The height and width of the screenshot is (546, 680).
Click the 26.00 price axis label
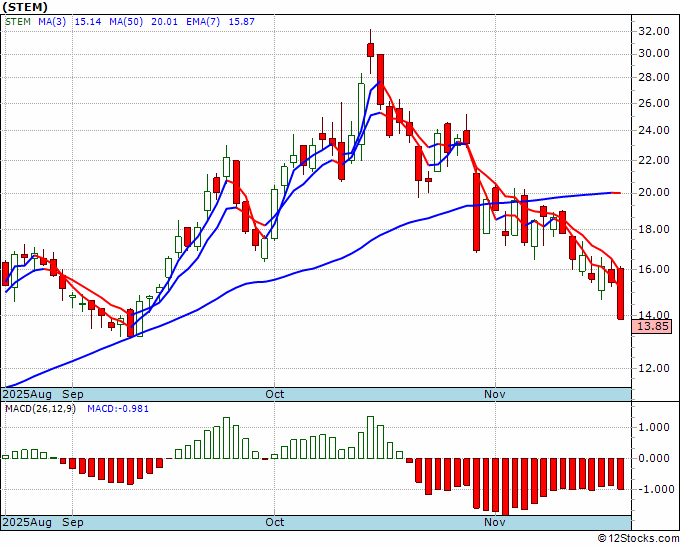pyautogui.click(x=654, y=103)
